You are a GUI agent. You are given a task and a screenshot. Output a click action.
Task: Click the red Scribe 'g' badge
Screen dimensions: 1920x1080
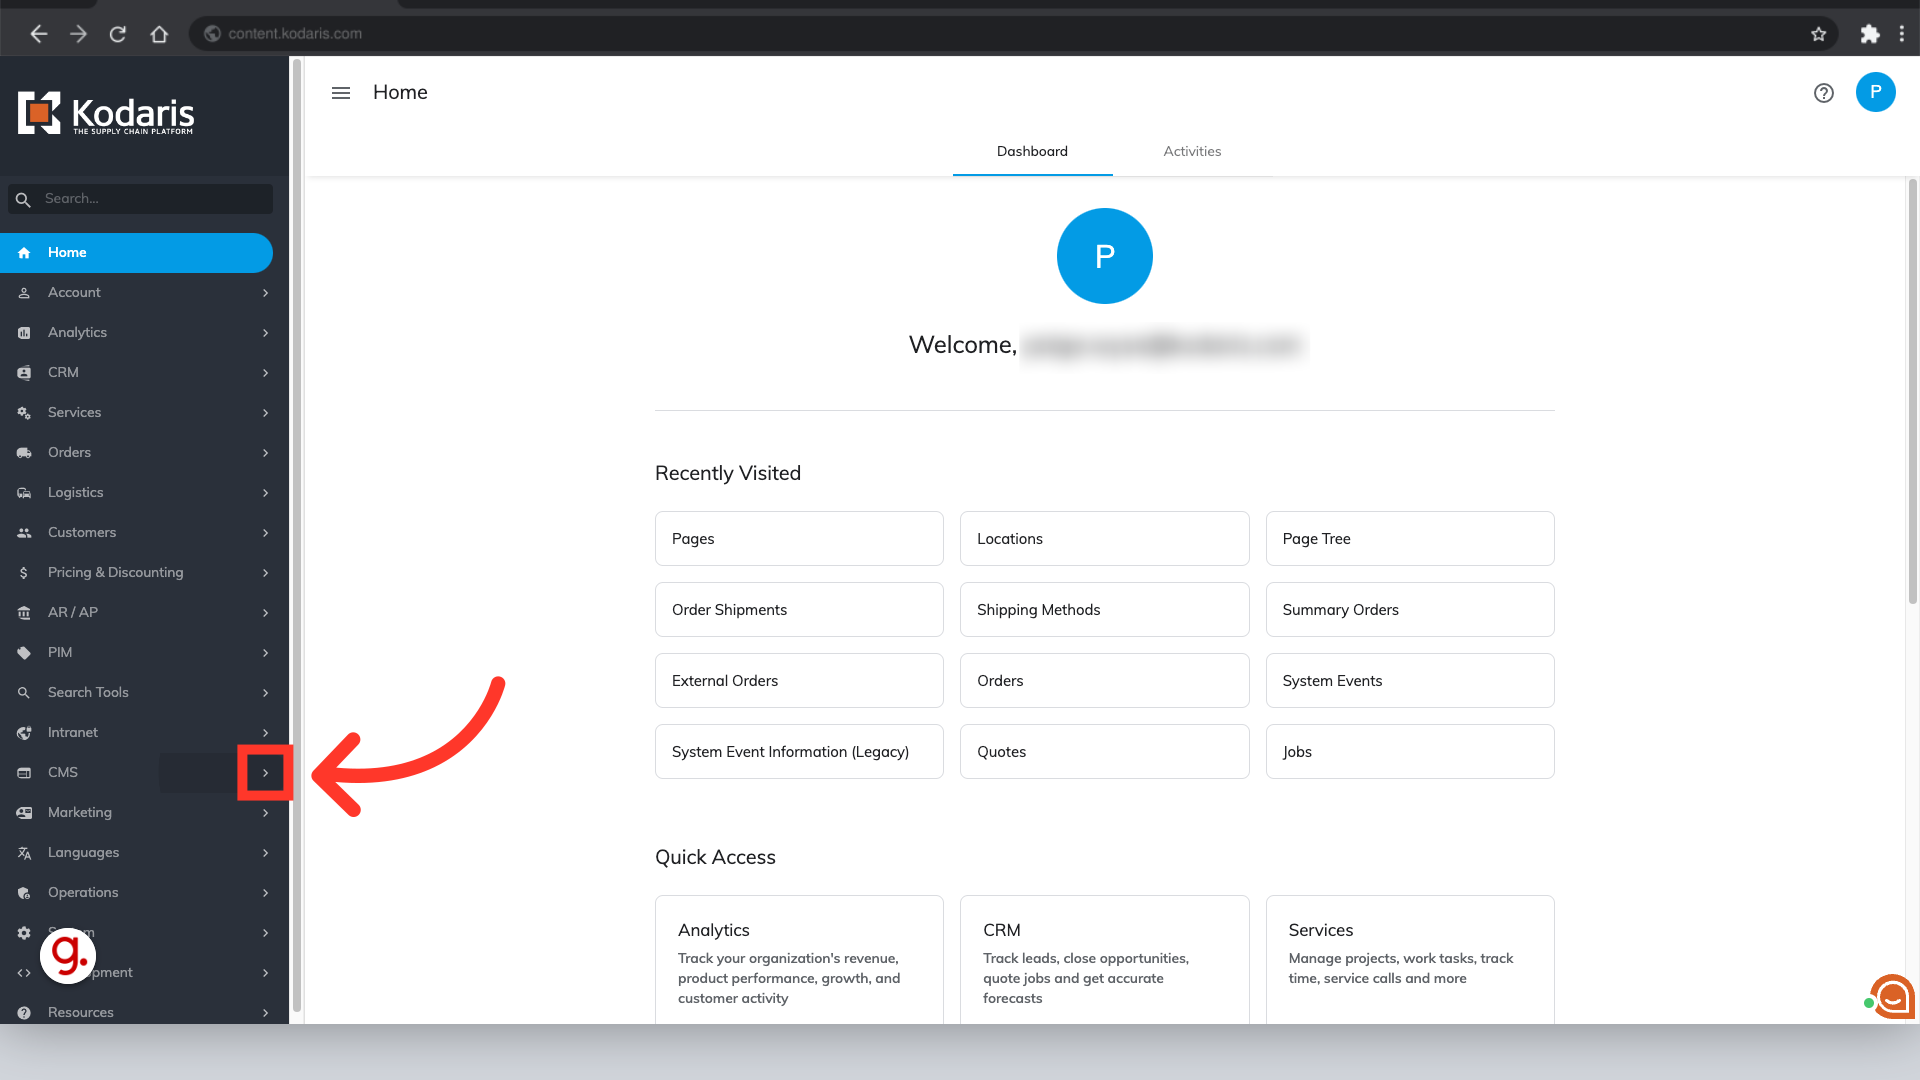(68, 954)
